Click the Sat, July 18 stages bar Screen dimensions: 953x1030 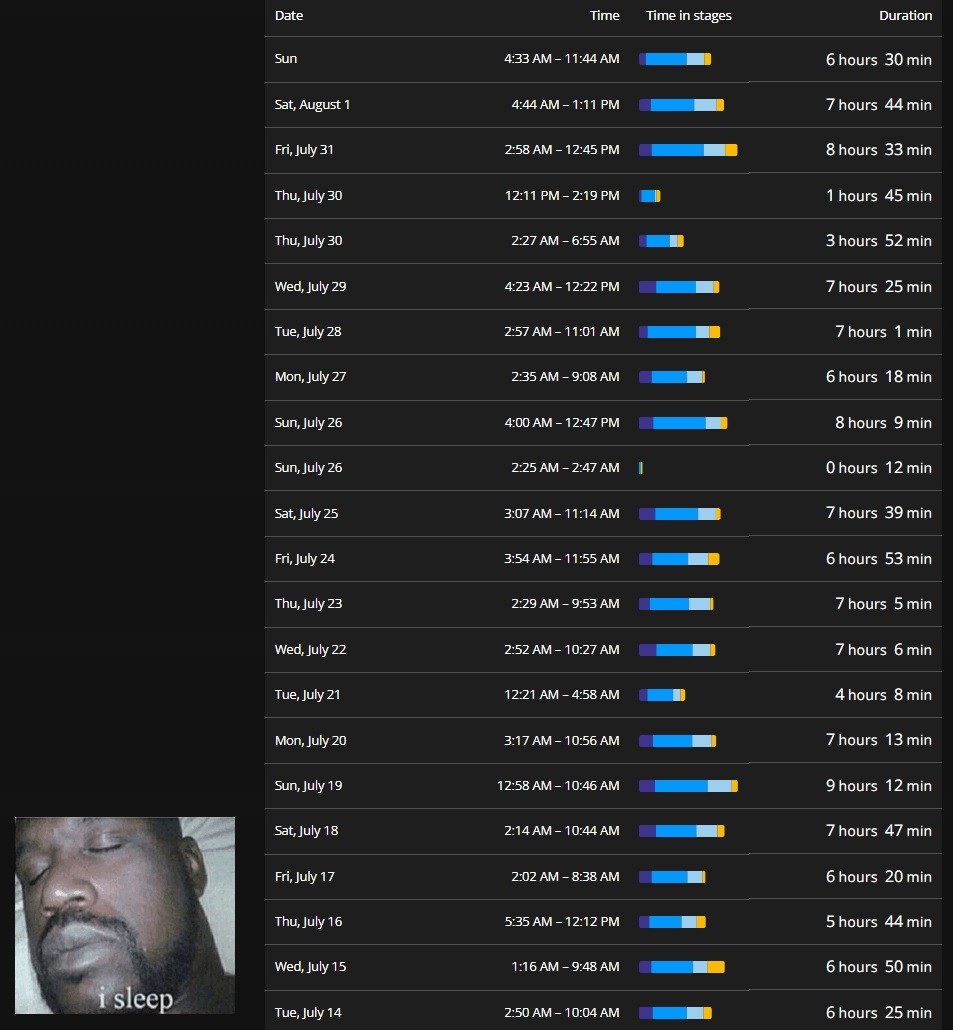pyautogui.click(x=682, y=831)
